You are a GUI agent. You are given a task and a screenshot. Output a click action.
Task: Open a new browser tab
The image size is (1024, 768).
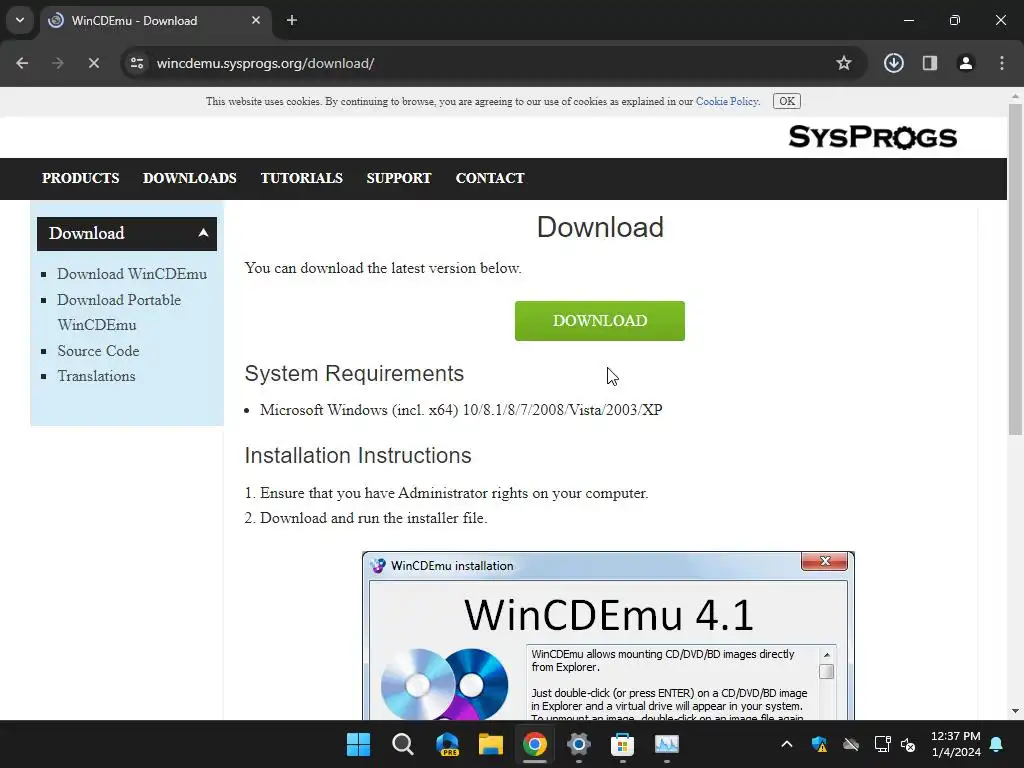292,20
